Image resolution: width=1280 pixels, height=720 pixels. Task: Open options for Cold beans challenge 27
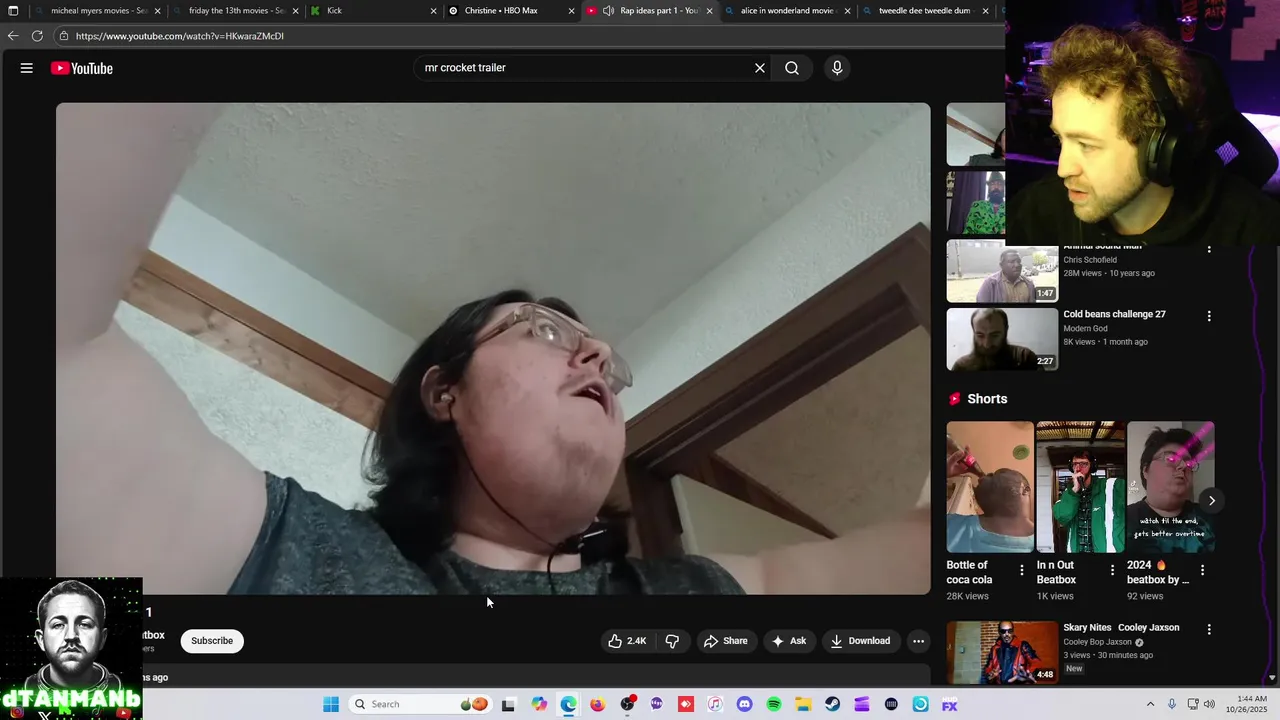pos(1209,316)
